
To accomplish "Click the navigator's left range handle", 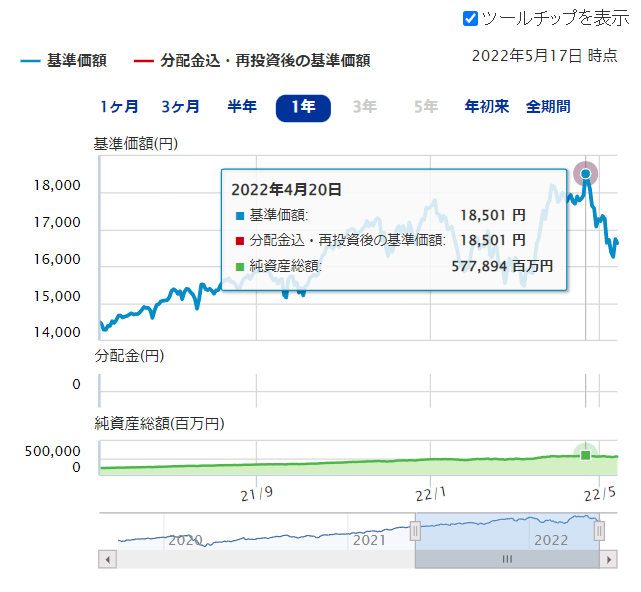I will tap(415, 532).
